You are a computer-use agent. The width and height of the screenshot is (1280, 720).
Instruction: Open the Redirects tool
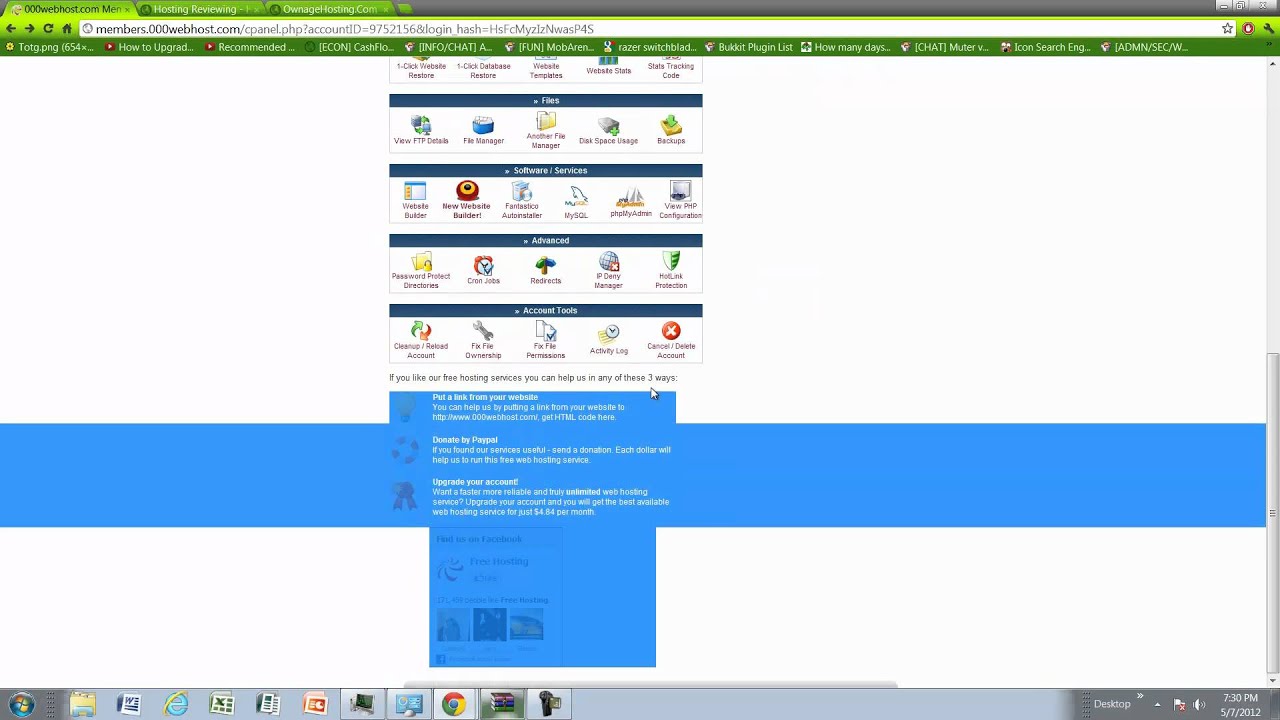click(546, 270)
